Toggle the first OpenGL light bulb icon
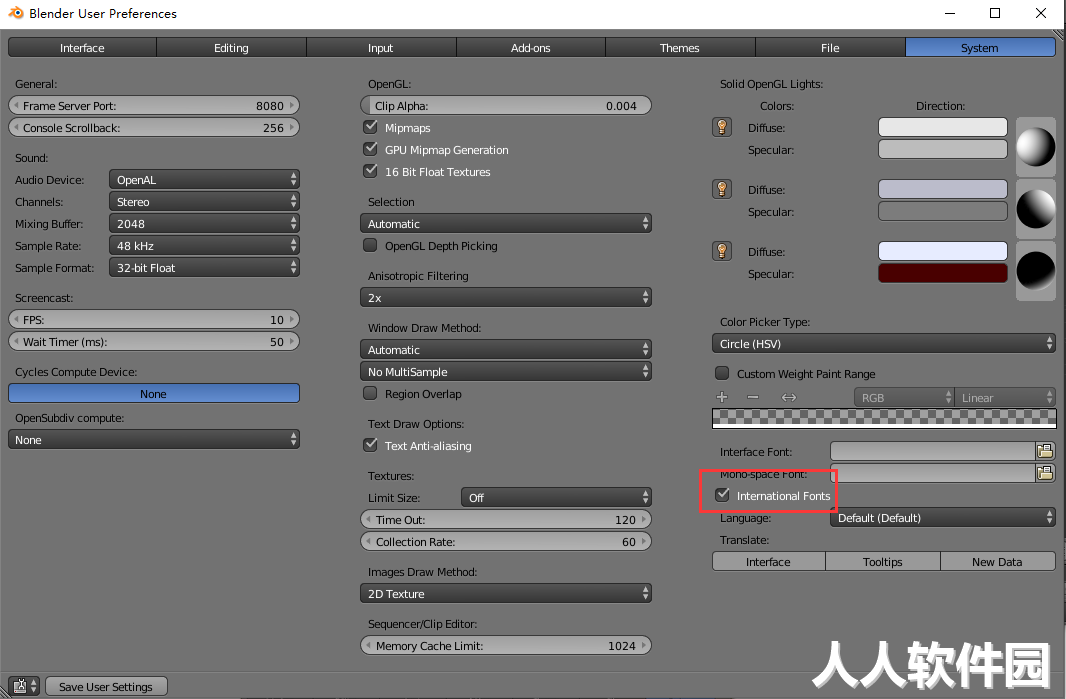This screenshot has height=699, width=1066. (x=722, y=127)
